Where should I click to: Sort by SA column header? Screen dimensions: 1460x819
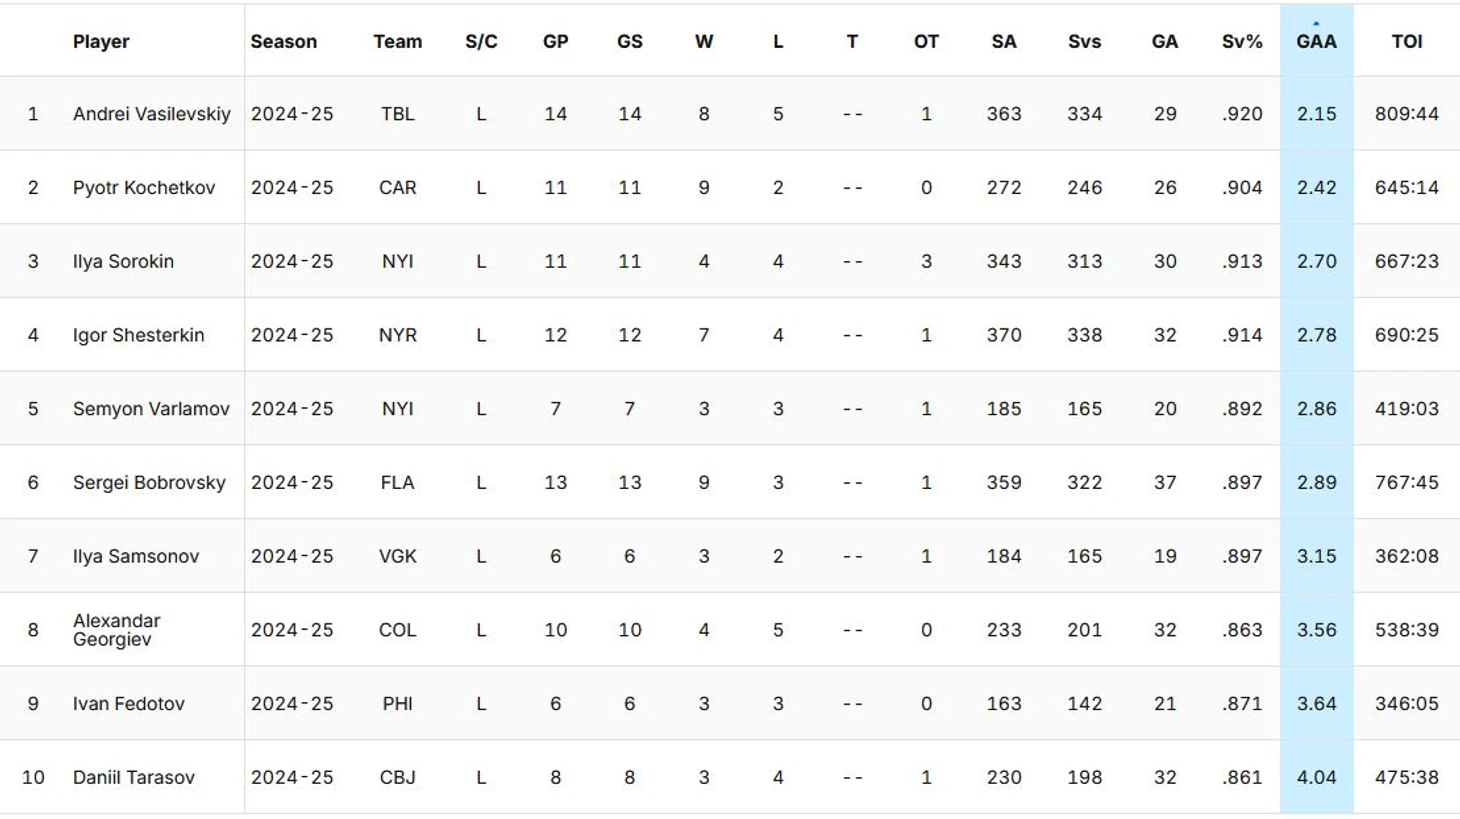(x=1004, y=42)
